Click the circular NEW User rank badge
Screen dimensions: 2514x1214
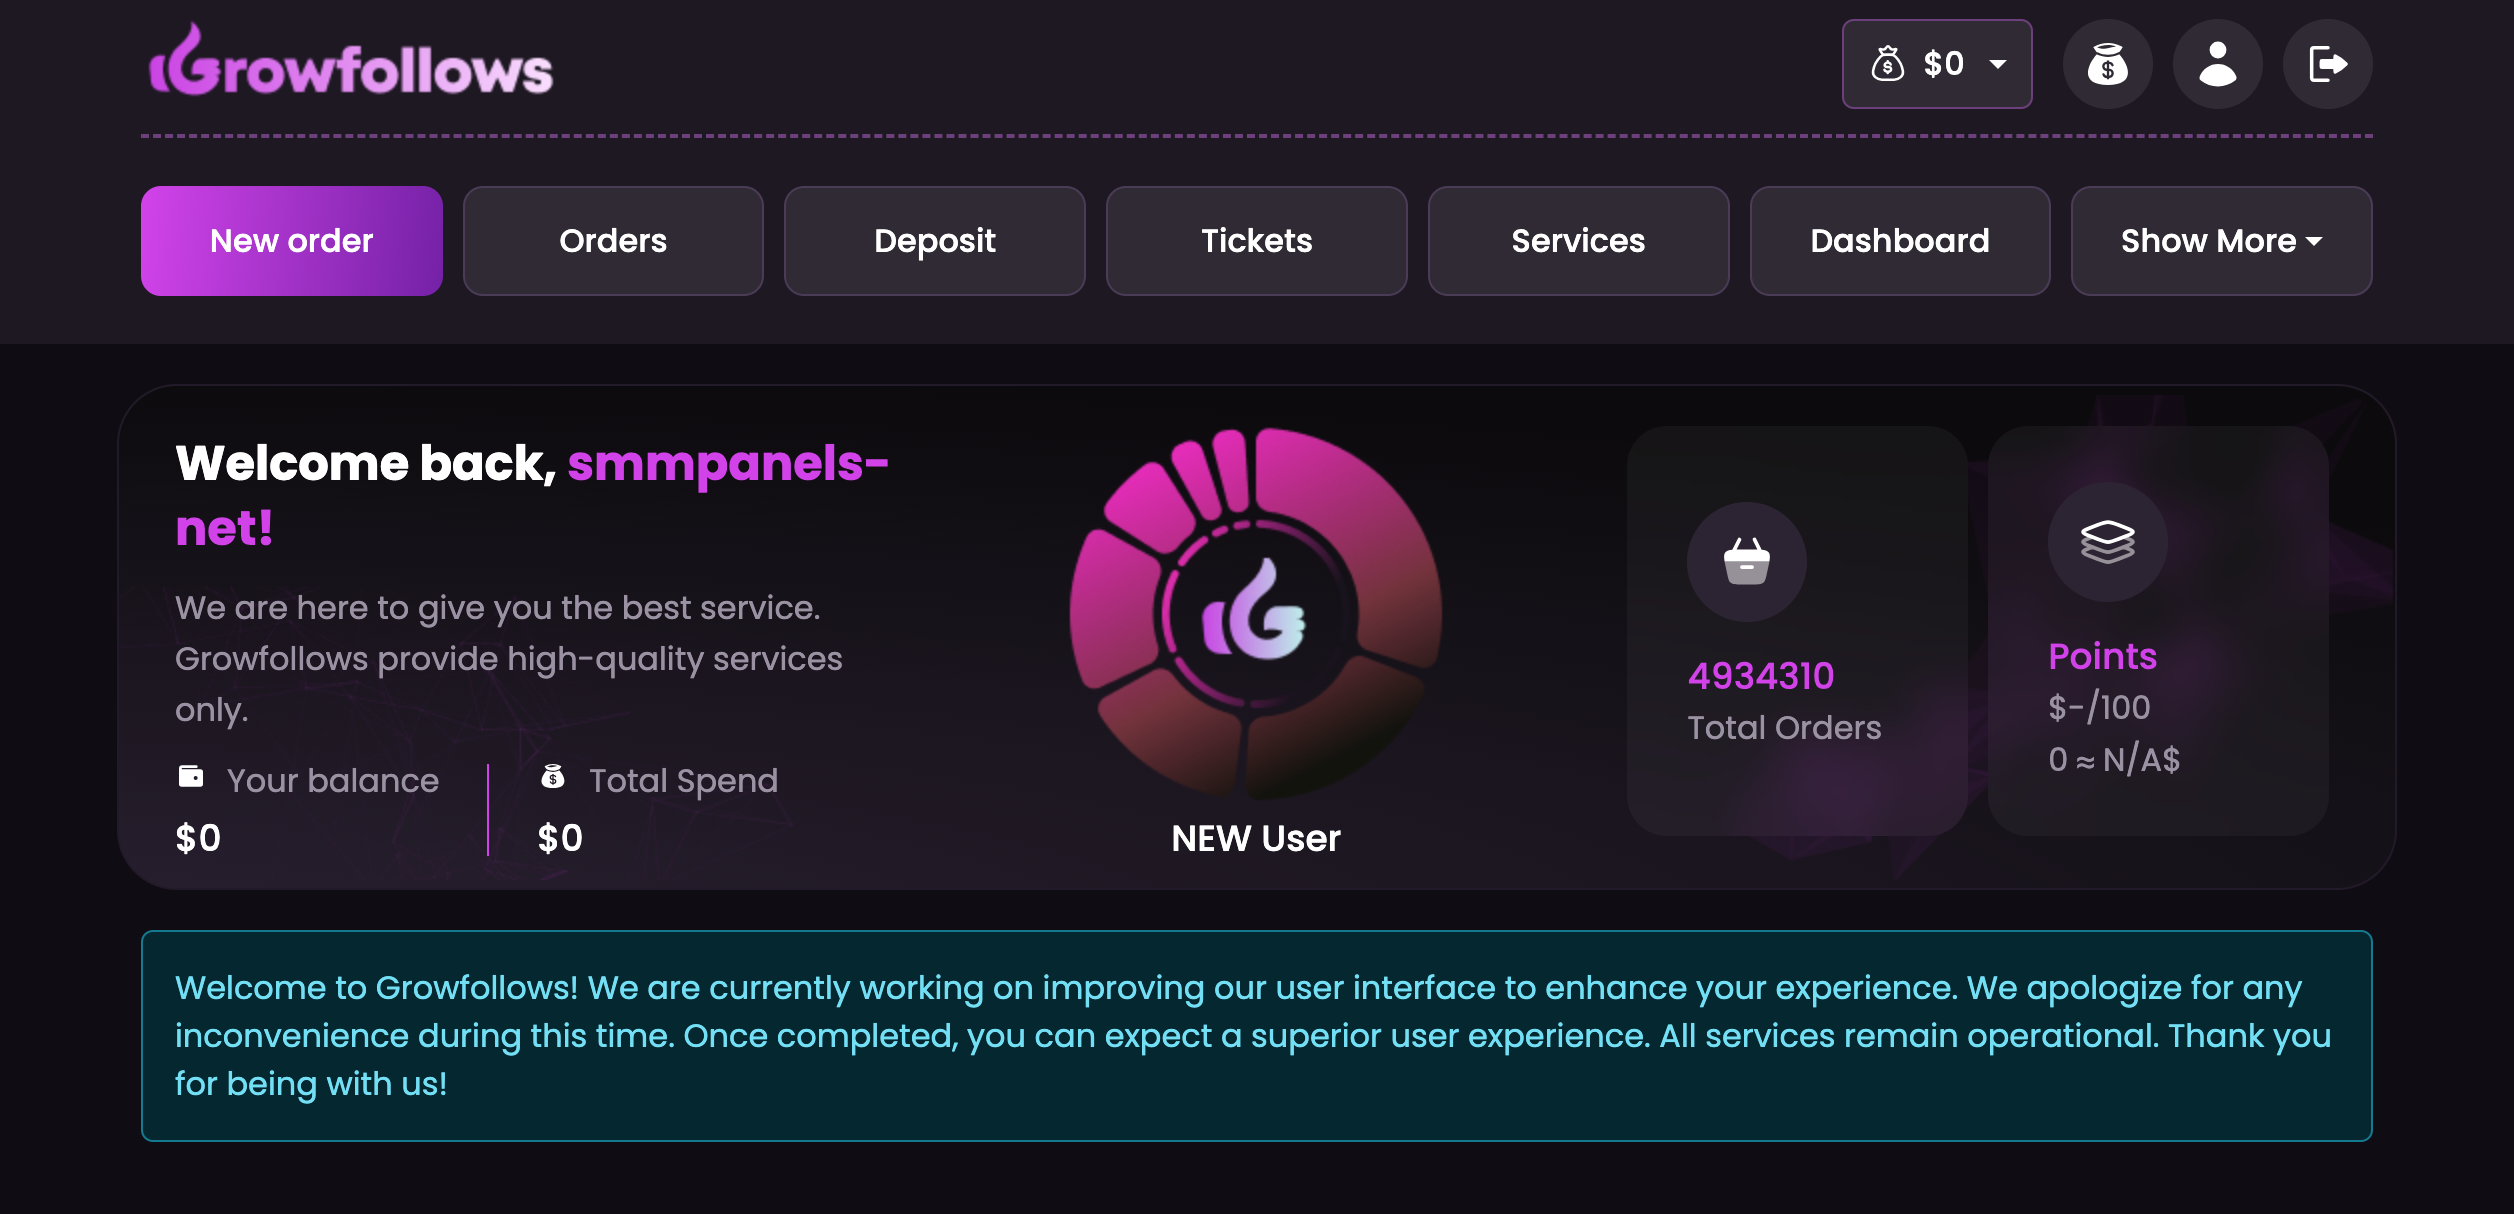coord(1255,613)
